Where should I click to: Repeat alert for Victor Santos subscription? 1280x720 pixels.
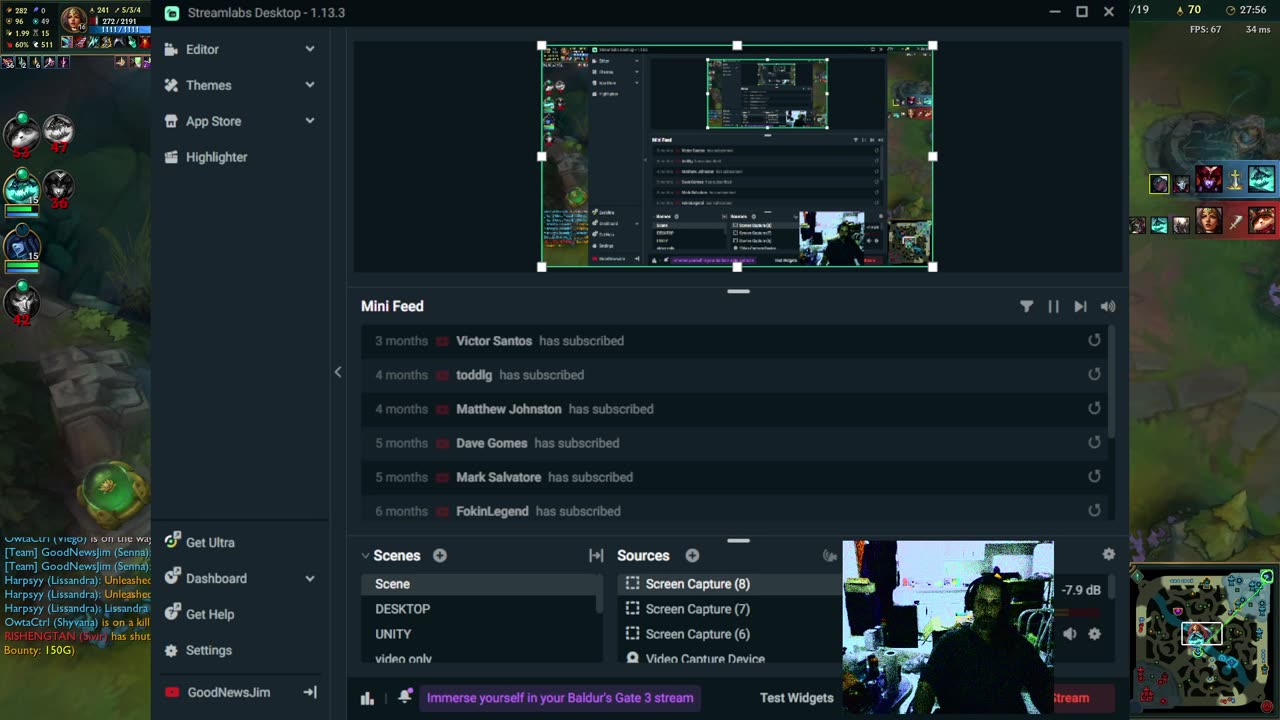pyautogui.click(x=1094, y=340)
